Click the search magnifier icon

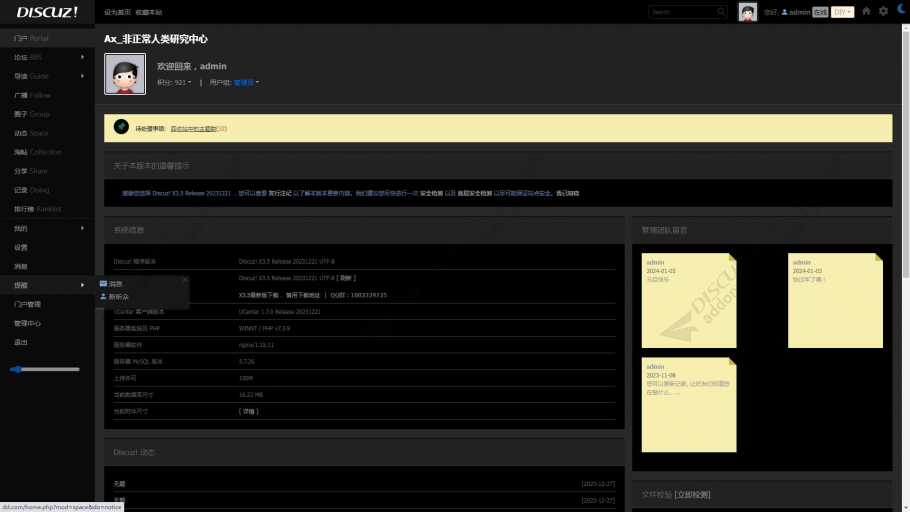click(721, 12)
